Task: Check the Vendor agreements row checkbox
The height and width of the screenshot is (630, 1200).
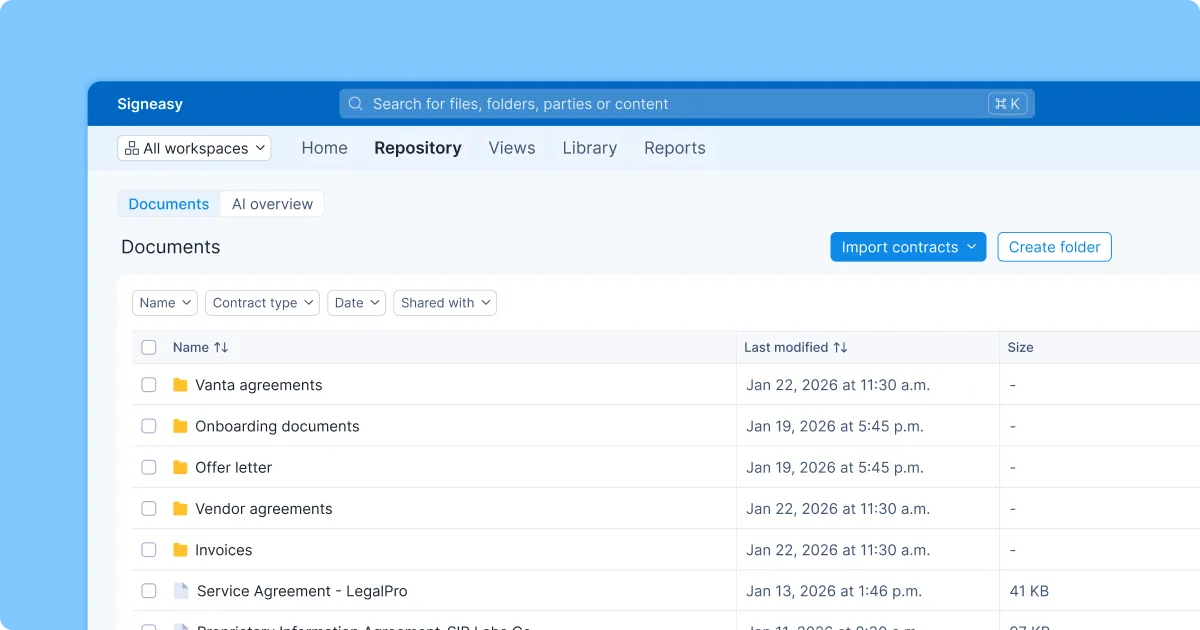Action: [149, 509]
